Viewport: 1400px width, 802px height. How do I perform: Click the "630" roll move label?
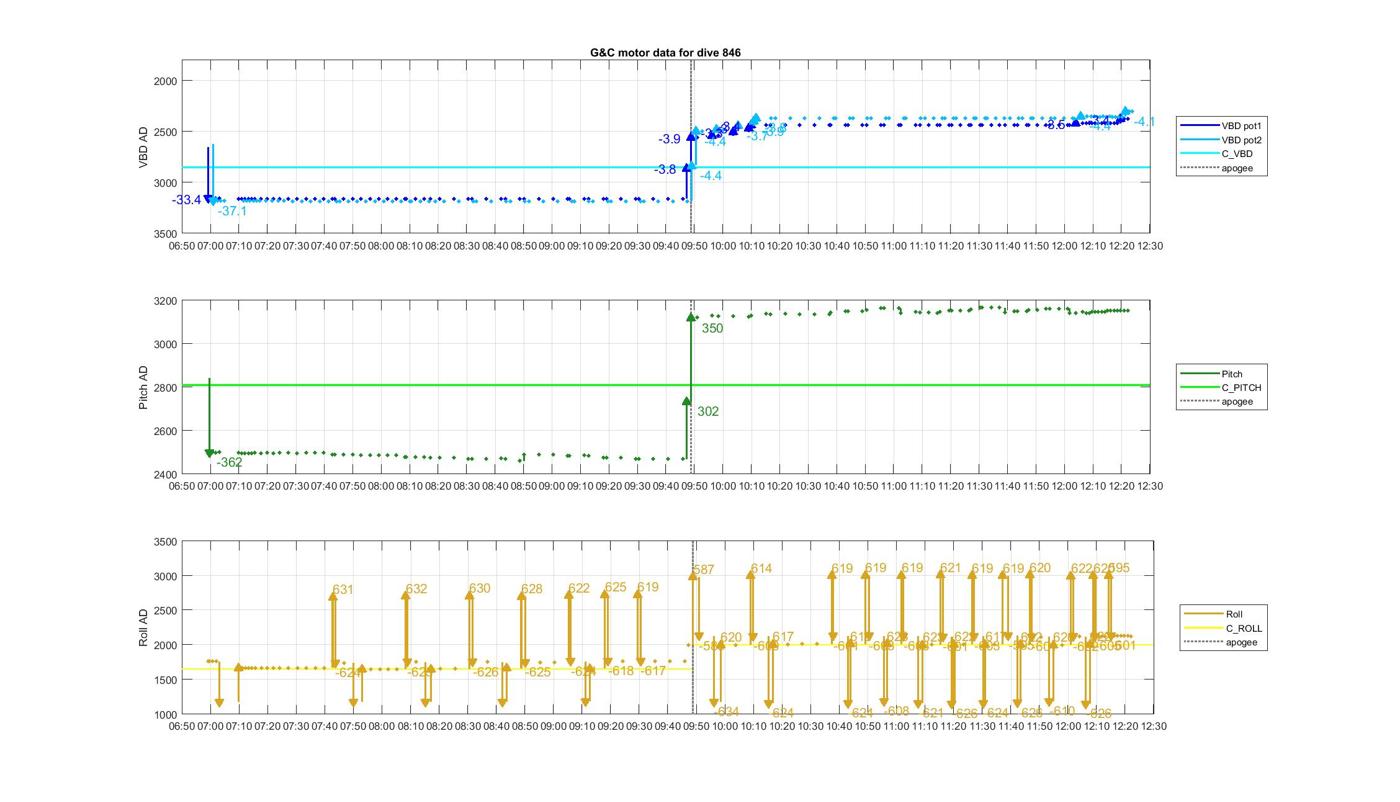click(x=480, y=589)
